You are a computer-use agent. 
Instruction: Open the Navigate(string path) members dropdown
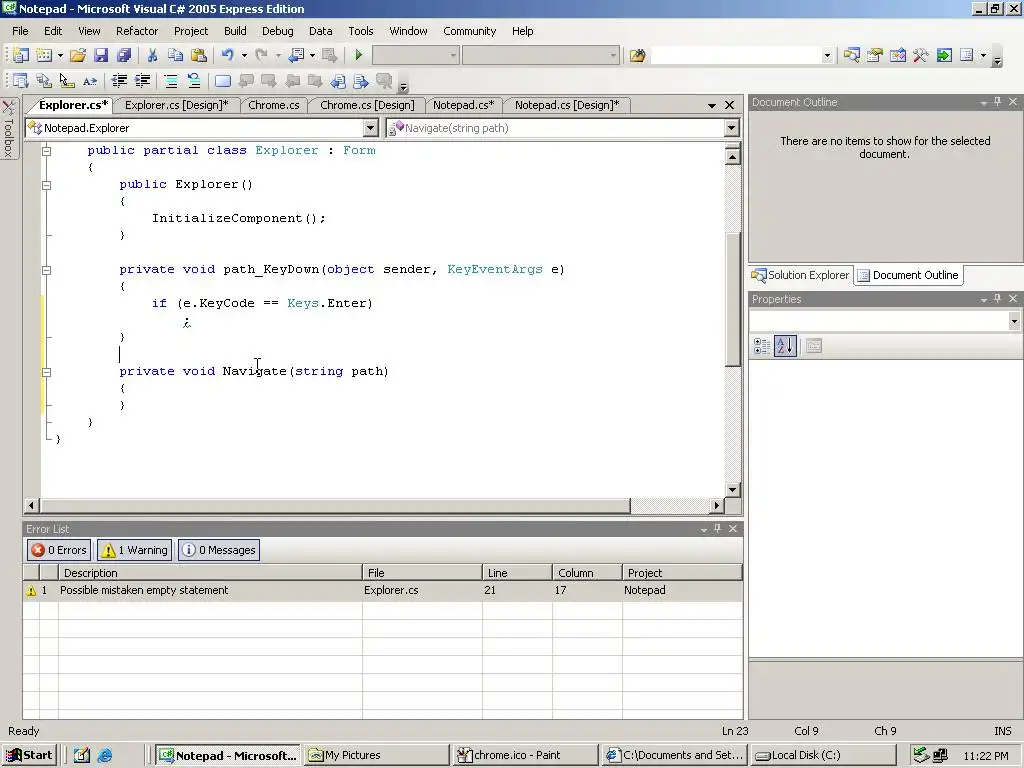coord(731,128)
